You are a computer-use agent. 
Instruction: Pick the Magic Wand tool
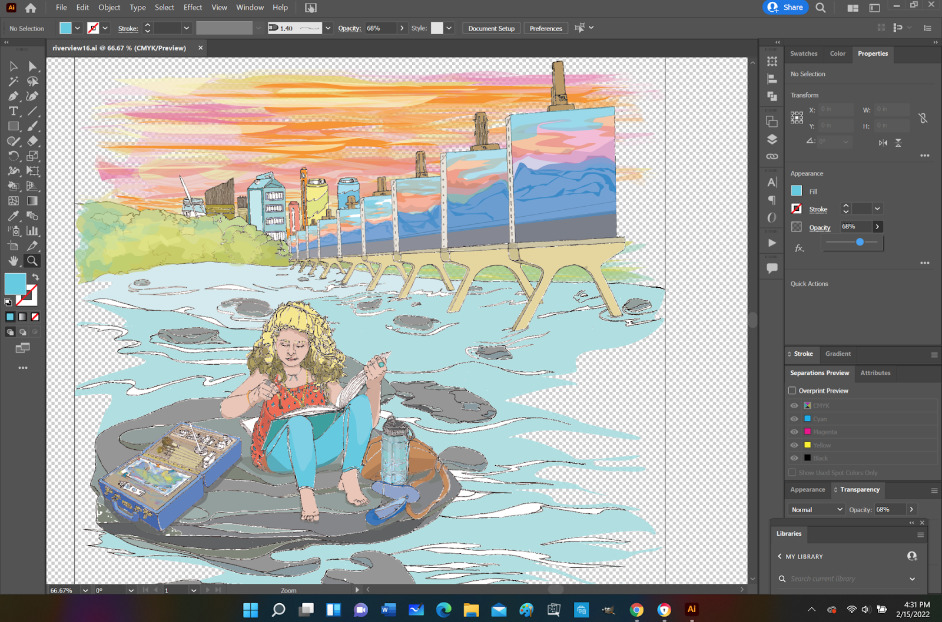tap(14, 81)
